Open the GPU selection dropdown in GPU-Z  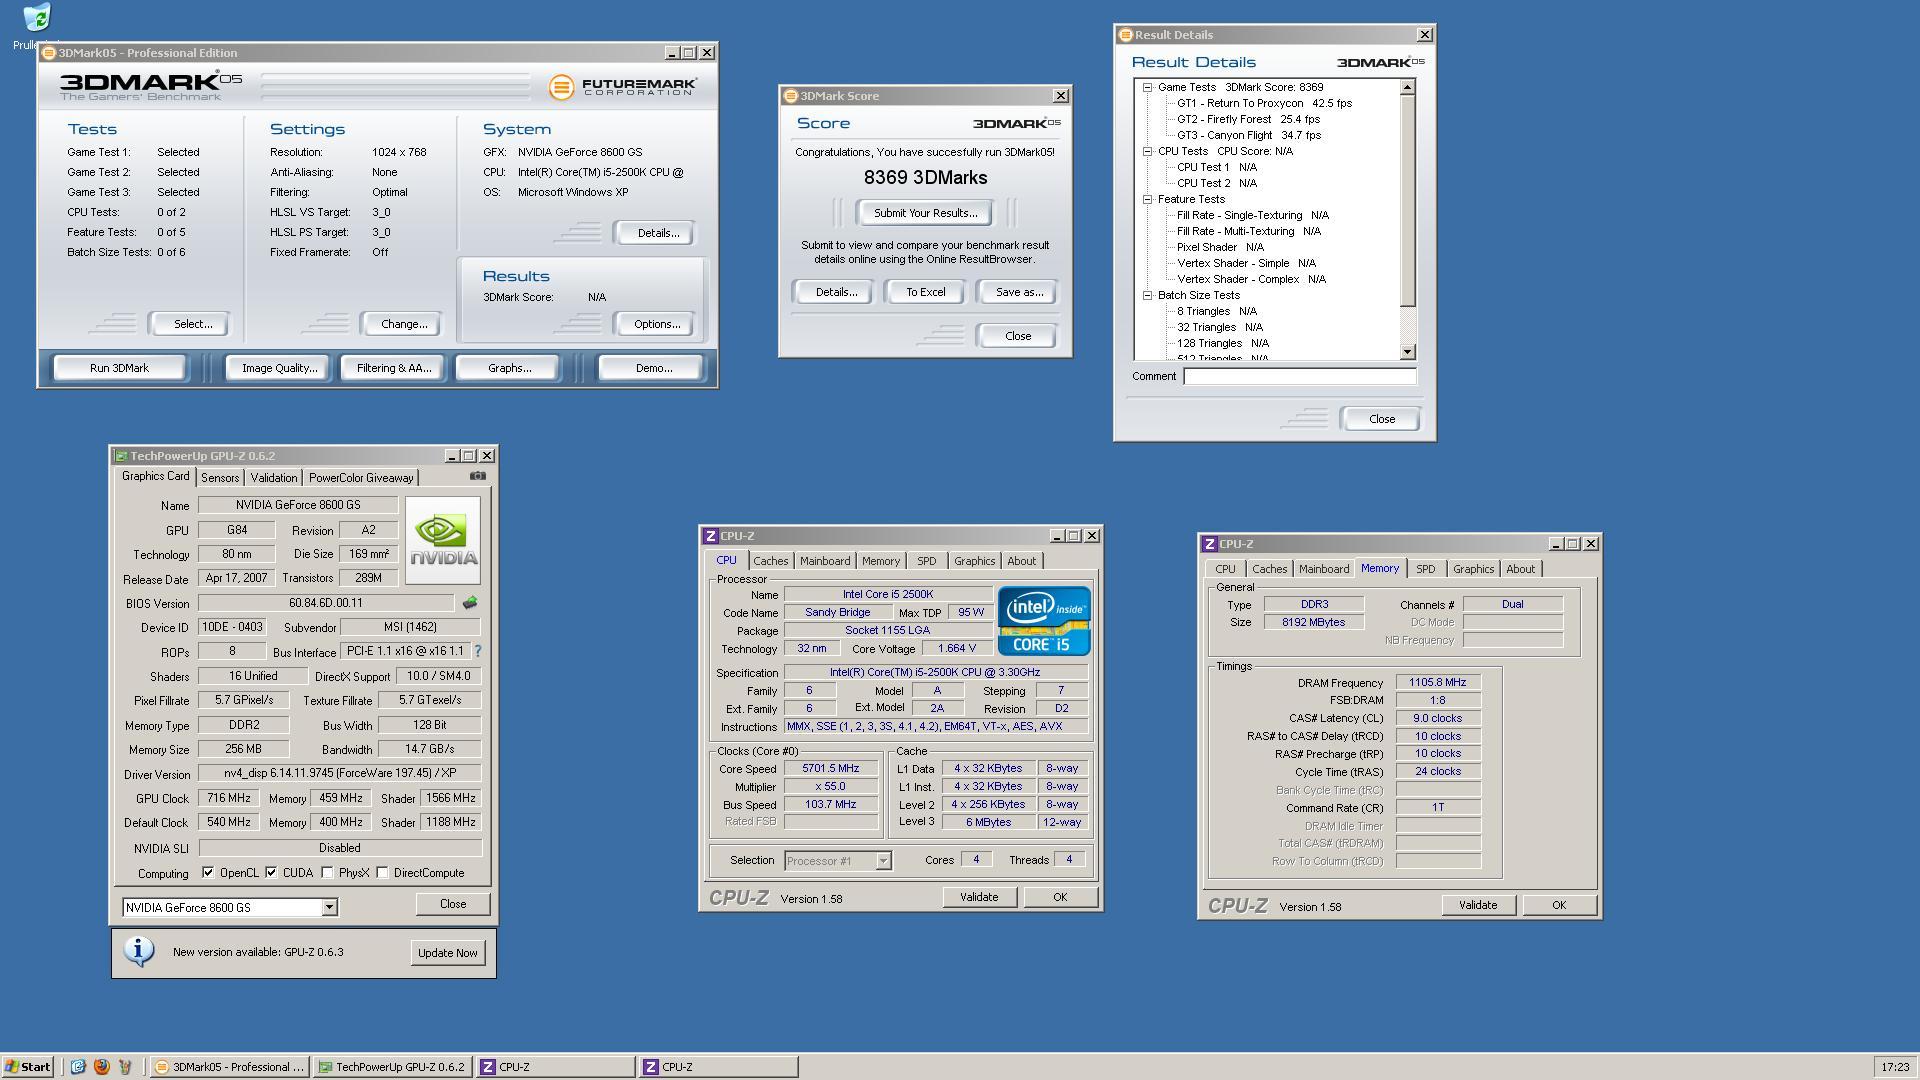tap(329, 907)
